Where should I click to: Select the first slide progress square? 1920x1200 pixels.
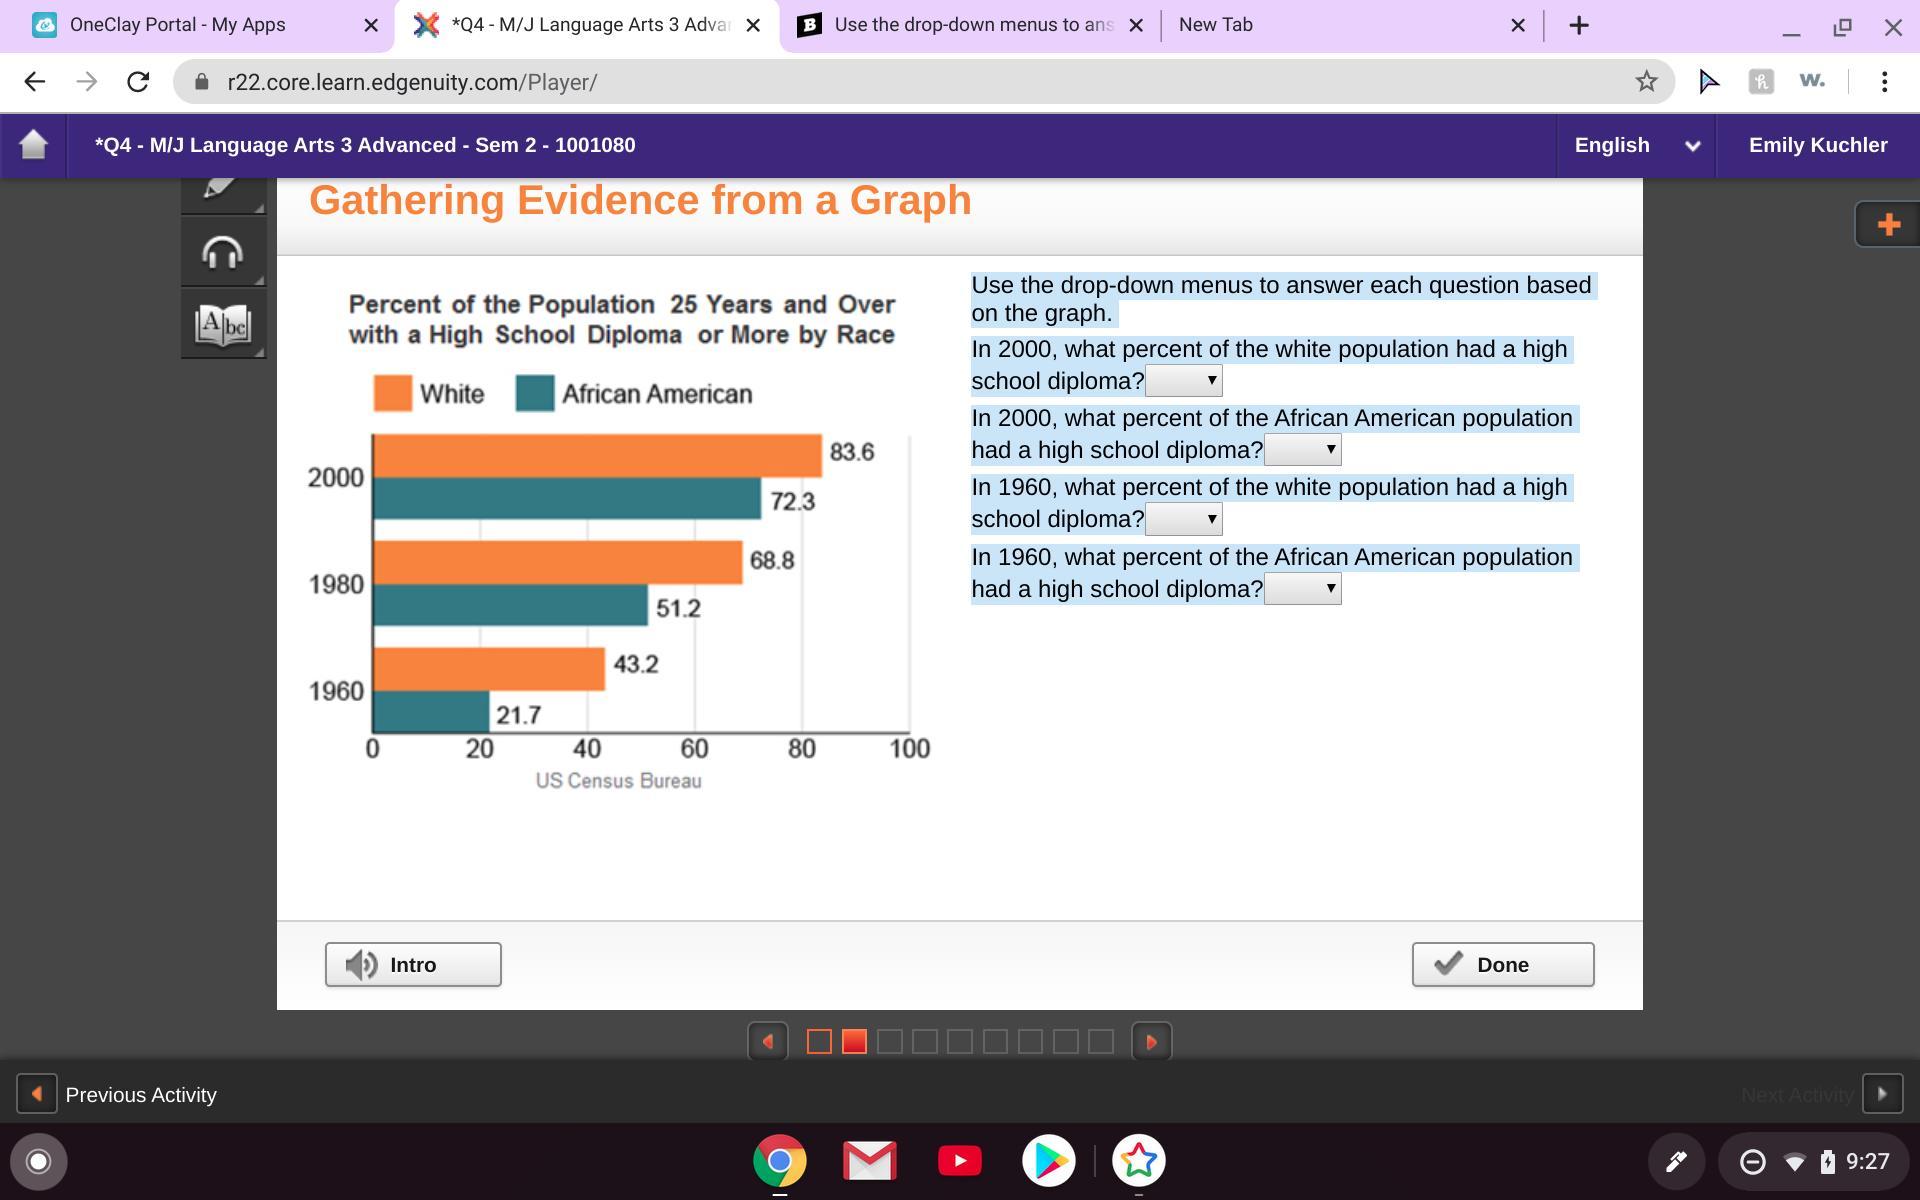click(x=818, y=1041)
